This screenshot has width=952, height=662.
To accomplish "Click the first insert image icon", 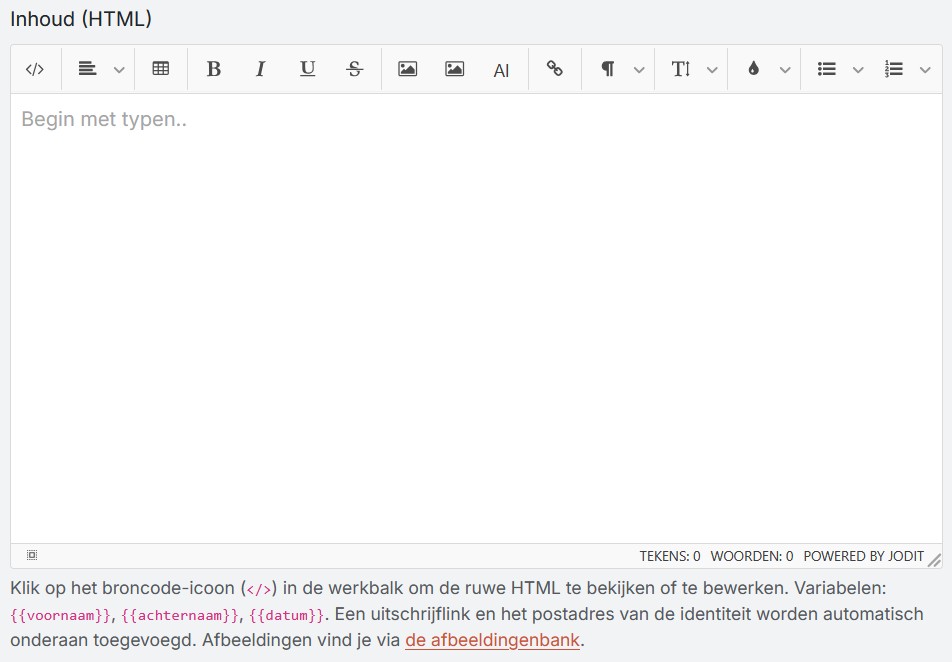I will 407,69.
